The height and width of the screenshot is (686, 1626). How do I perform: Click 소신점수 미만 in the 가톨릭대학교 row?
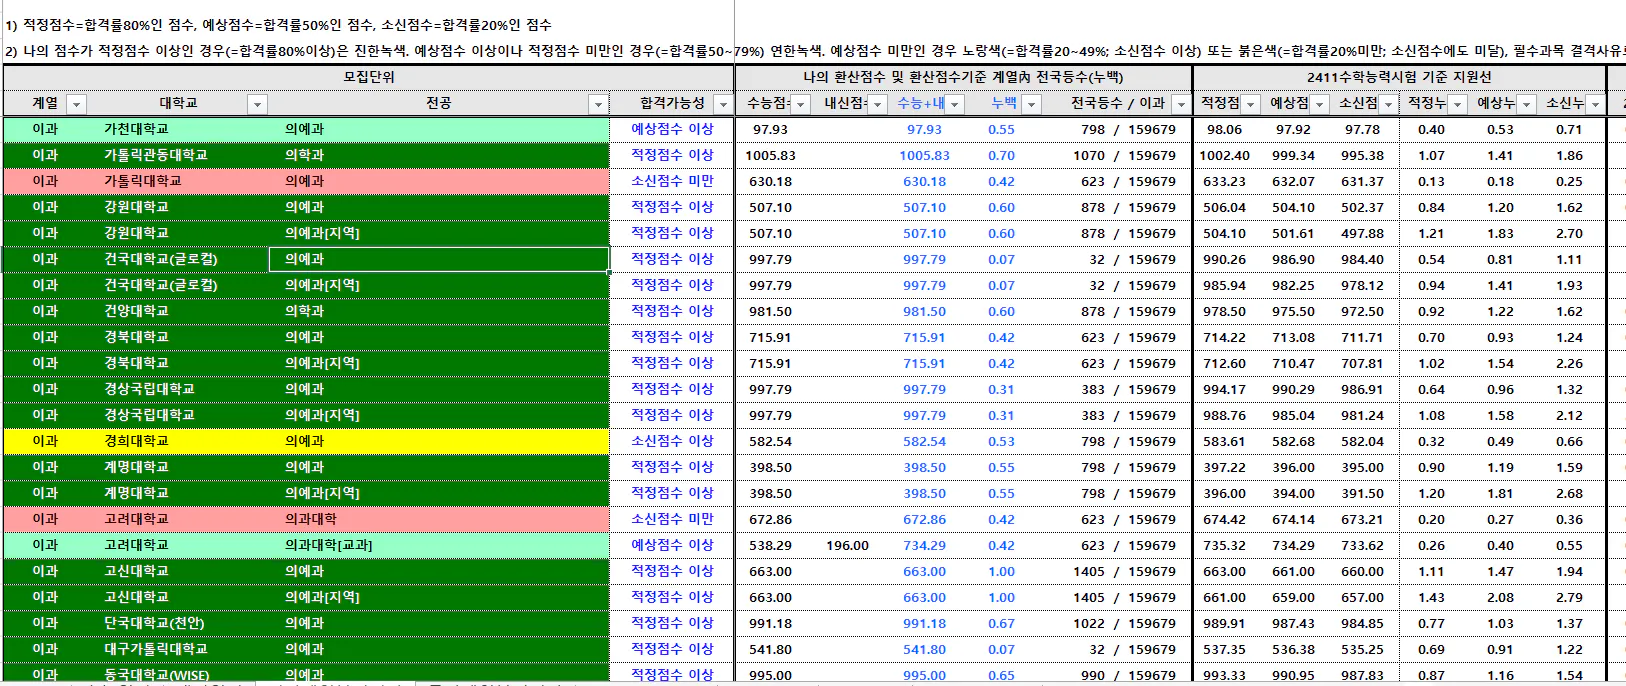pos(672,181)
